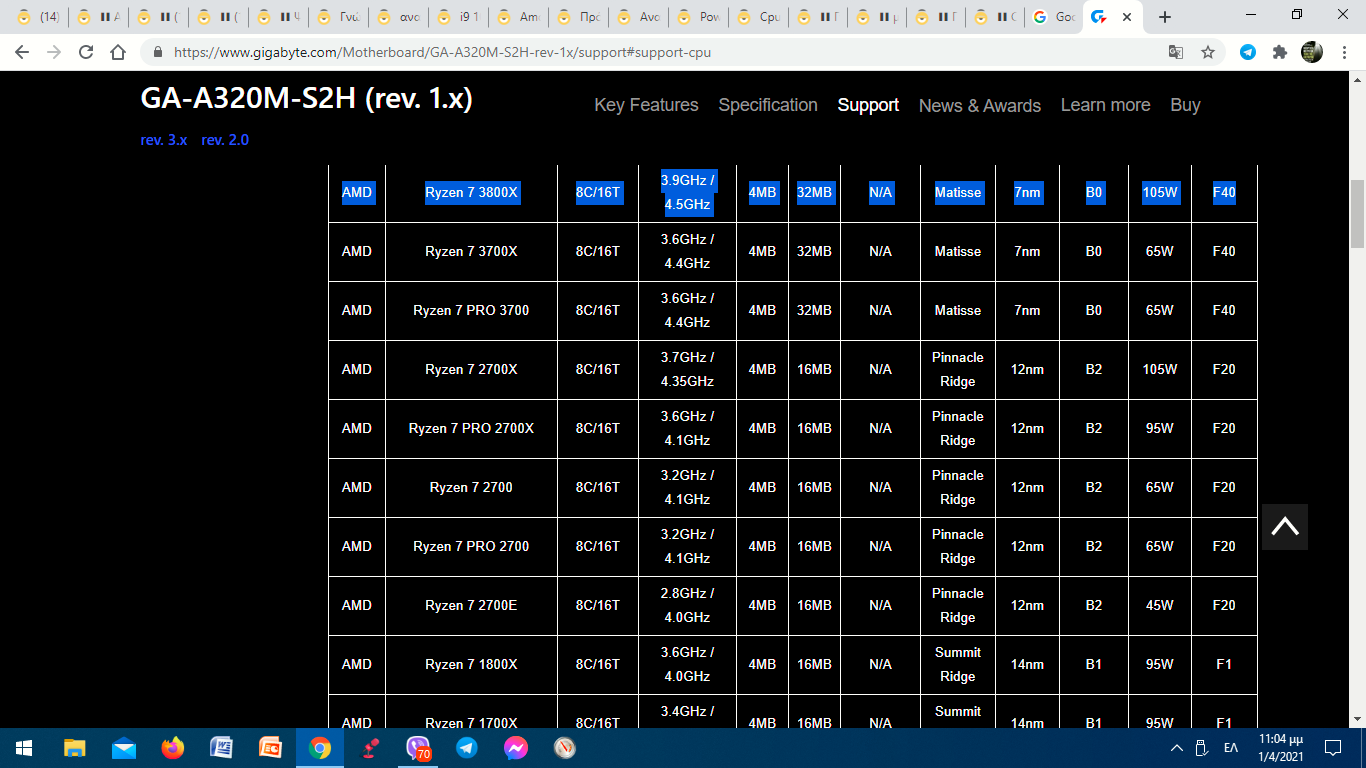Open Viber from the taskbar

point(418,748)
